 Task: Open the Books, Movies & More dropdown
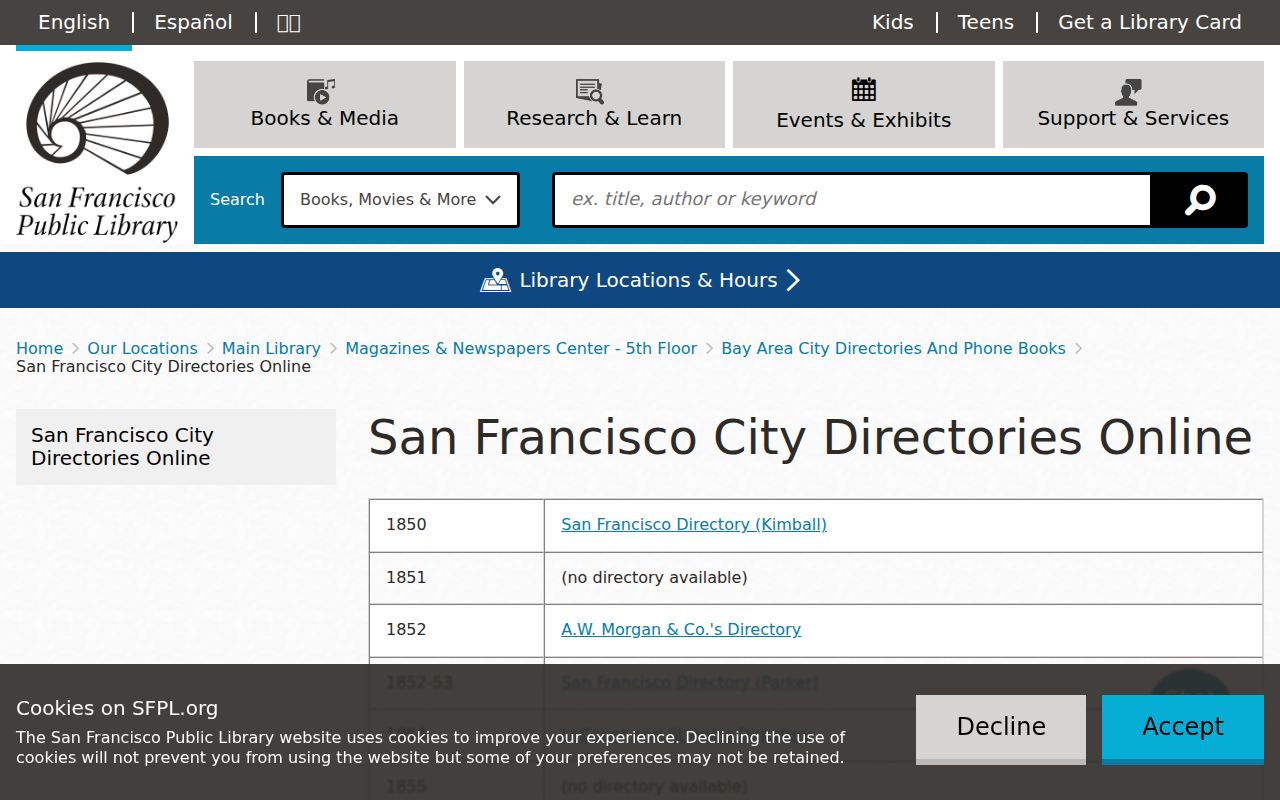click(400, 200)
